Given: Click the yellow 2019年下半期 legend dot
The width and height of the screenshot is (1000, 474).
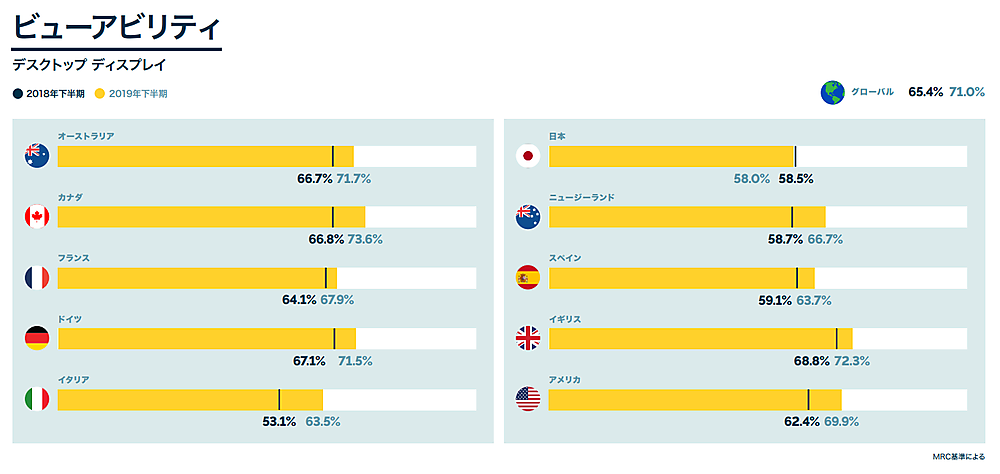Looking at the screenshot, I should [x=99, y=94].
